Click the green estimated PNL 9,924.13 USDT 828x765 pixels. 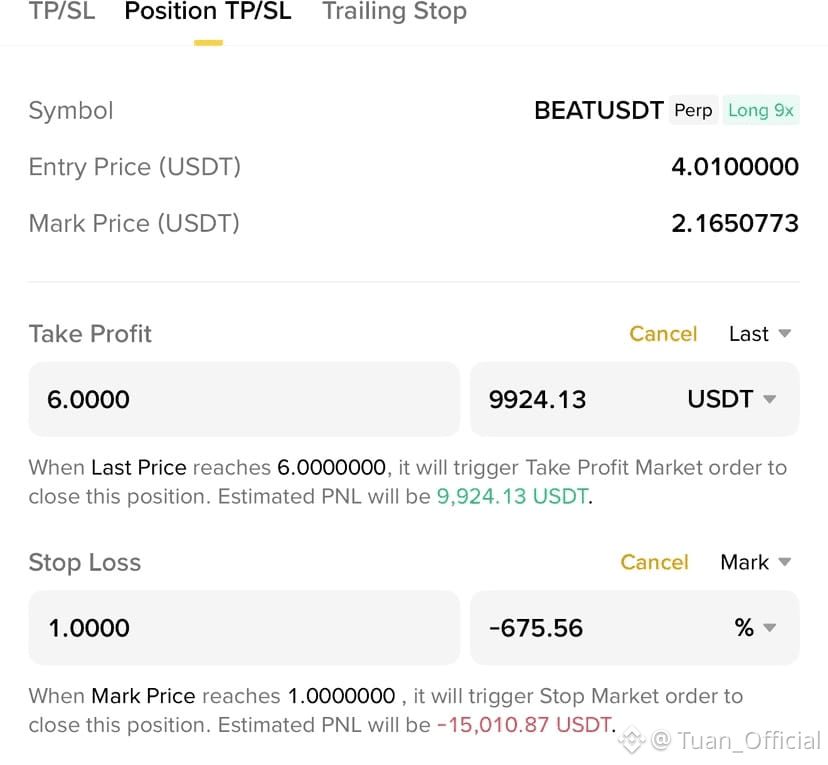tap(512, 496)
